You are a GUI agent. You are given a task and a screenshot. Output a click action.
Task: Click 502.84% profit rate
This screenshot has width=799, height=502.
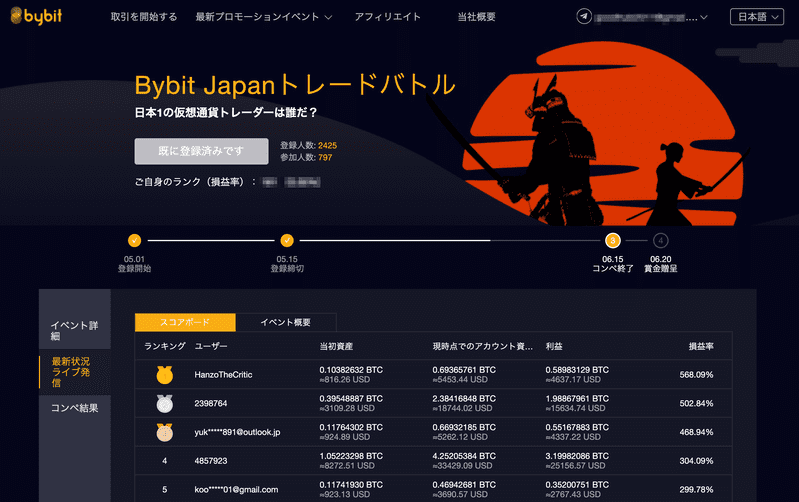696,403
